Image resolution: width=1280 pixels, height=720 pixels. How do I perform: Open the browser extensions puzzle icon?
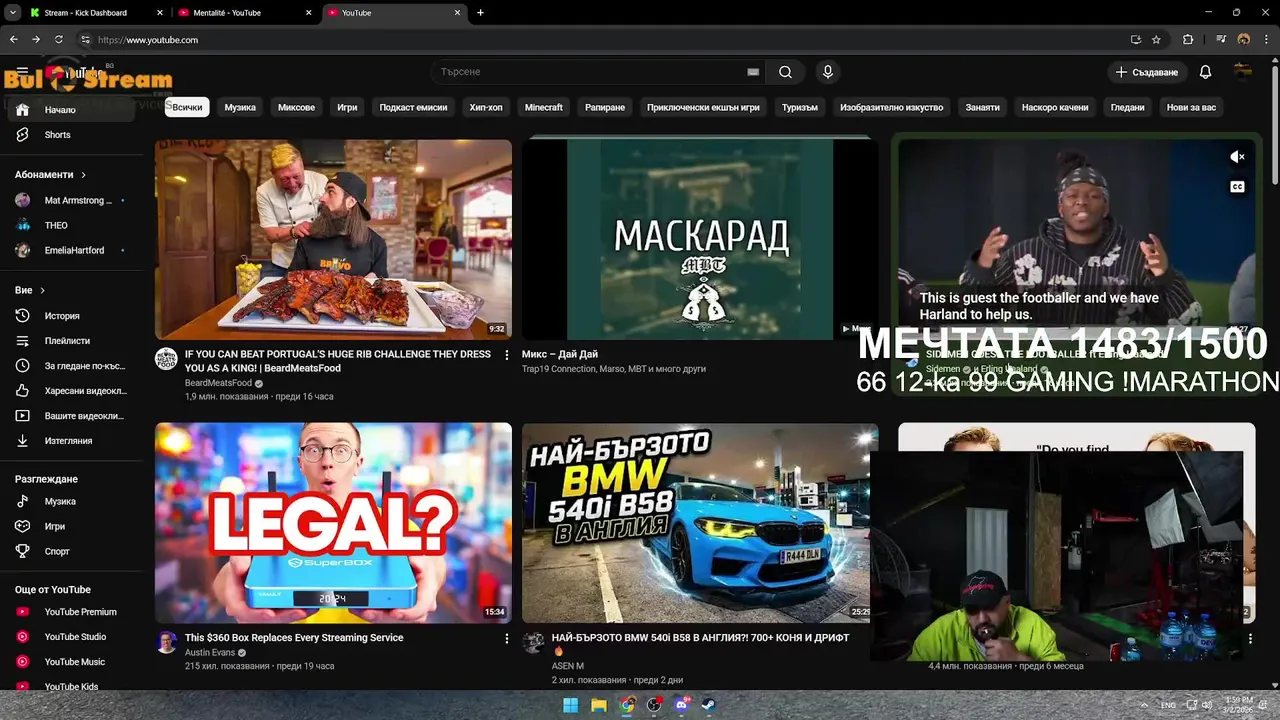click(x=1188, y=40)
